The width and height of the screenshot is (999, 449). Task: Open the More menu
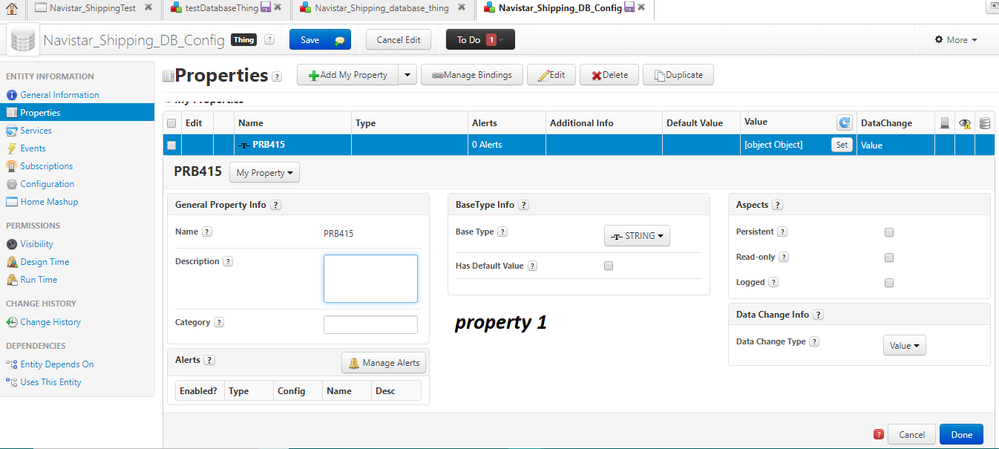pyautogui.click(x=956, y=39)
